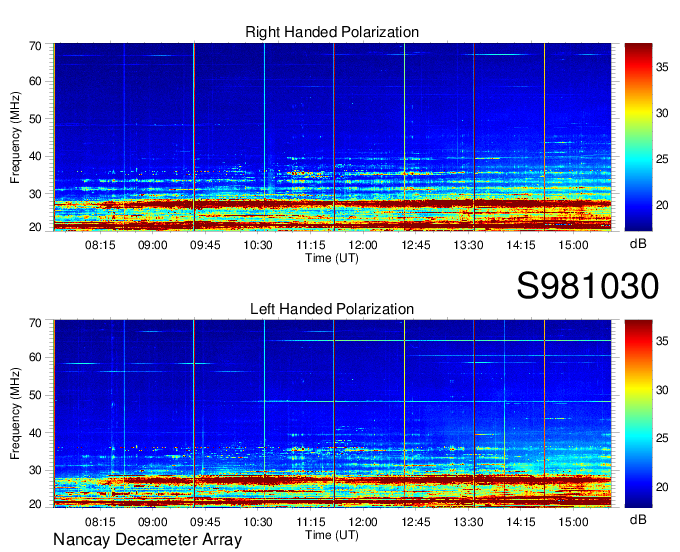Click the 10:30 time tick under Right Handed plot
680x552 pixels.
click(x=258, y=245)
